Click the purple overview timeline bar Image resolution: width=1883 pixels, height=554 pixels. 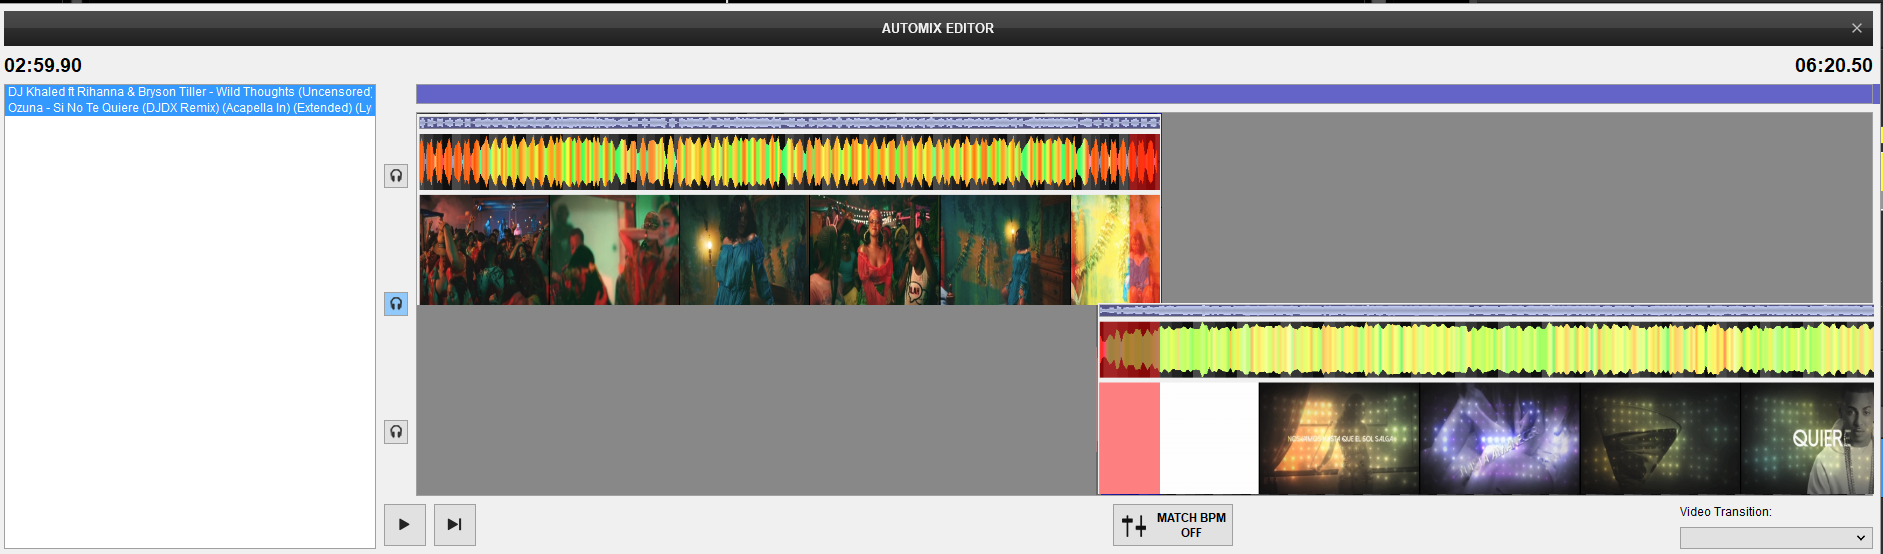1145,94
